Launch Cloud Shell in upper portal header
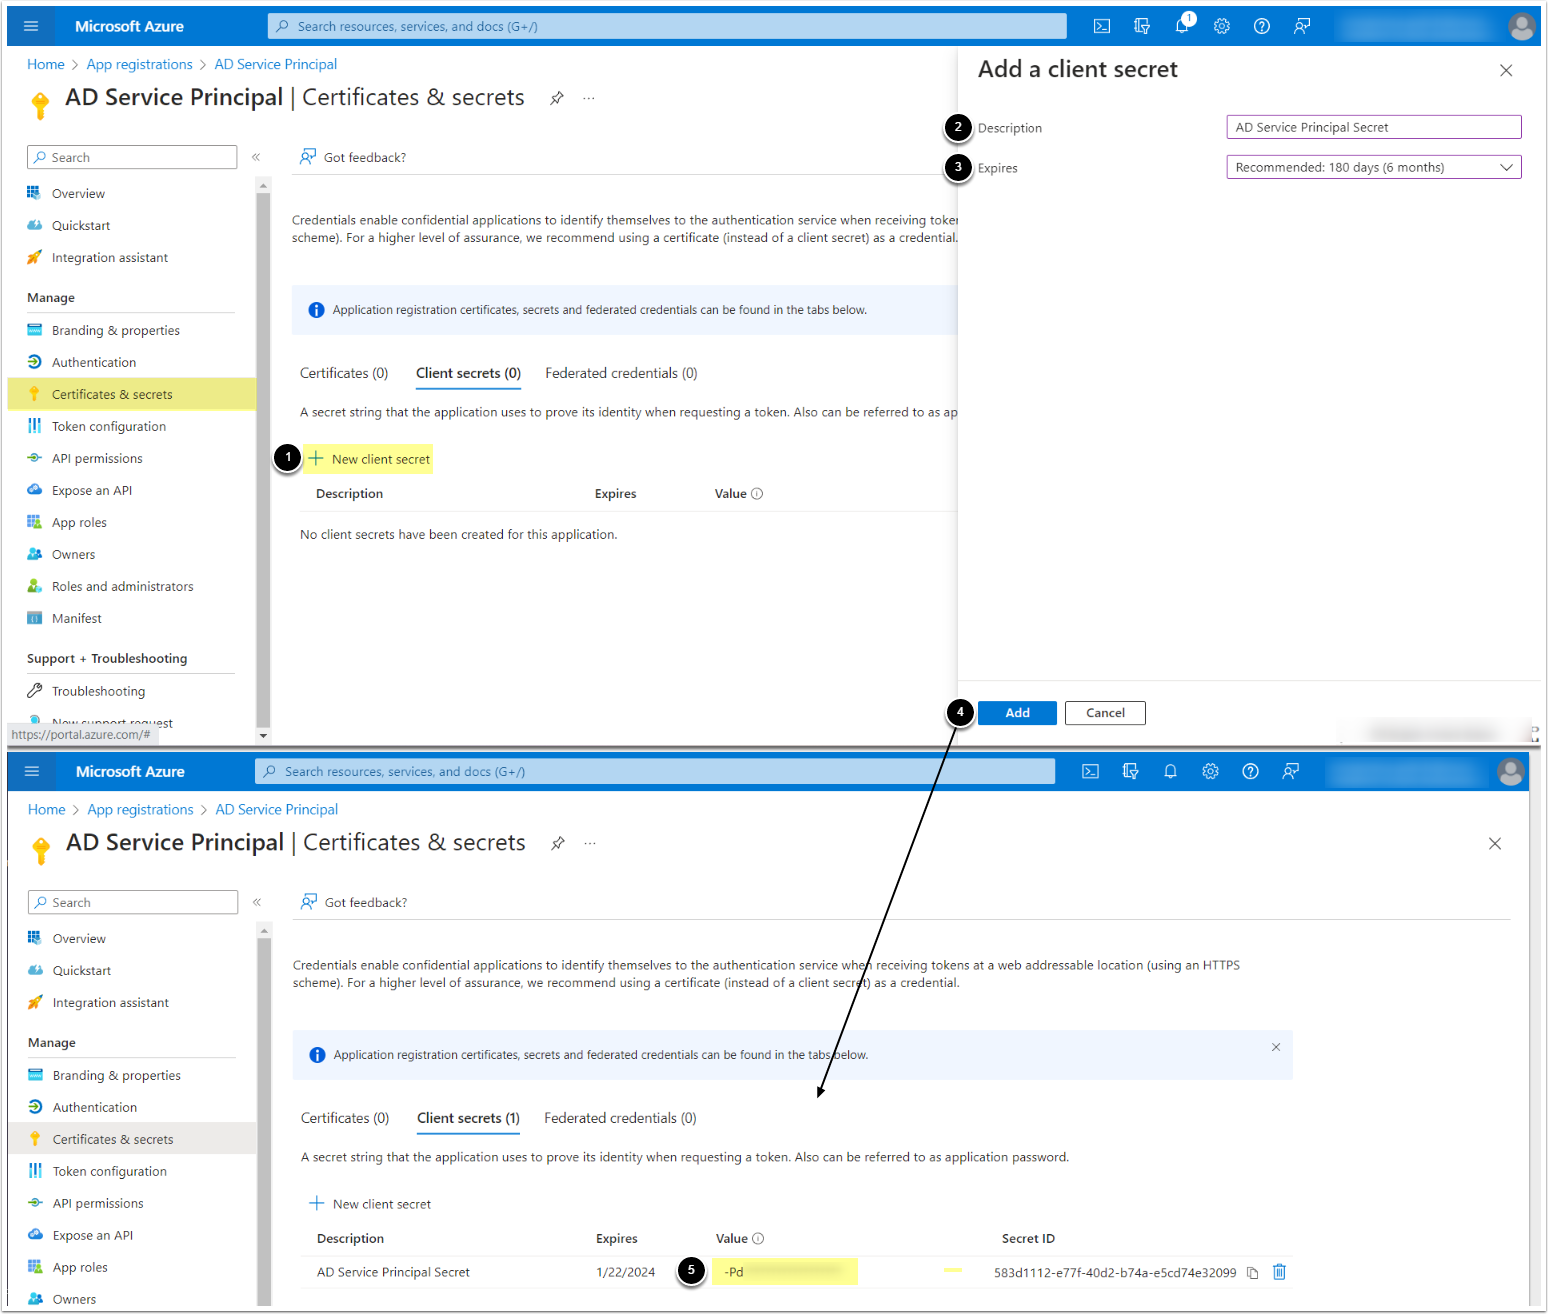Screen dimensions: 1548x1314 [x=1102, y=26]
